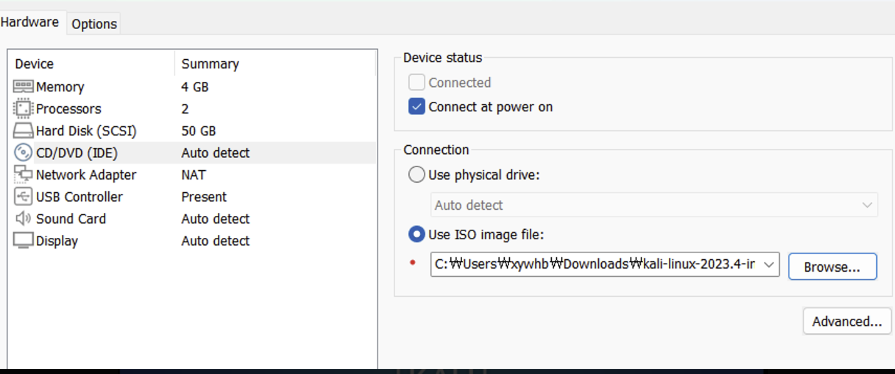Click the Display monitor icon
895x374 pixels.
coord(23,241)
